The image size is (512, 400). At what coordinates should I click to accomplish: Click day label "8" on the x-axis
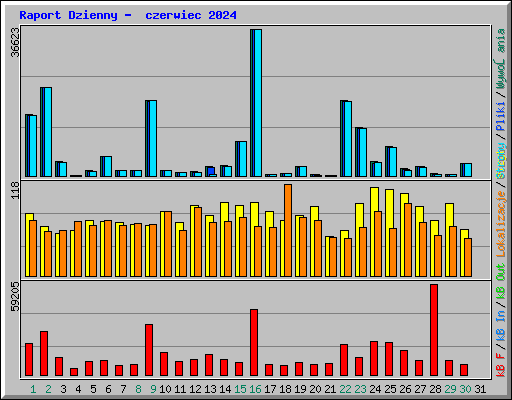pos(138,389)
